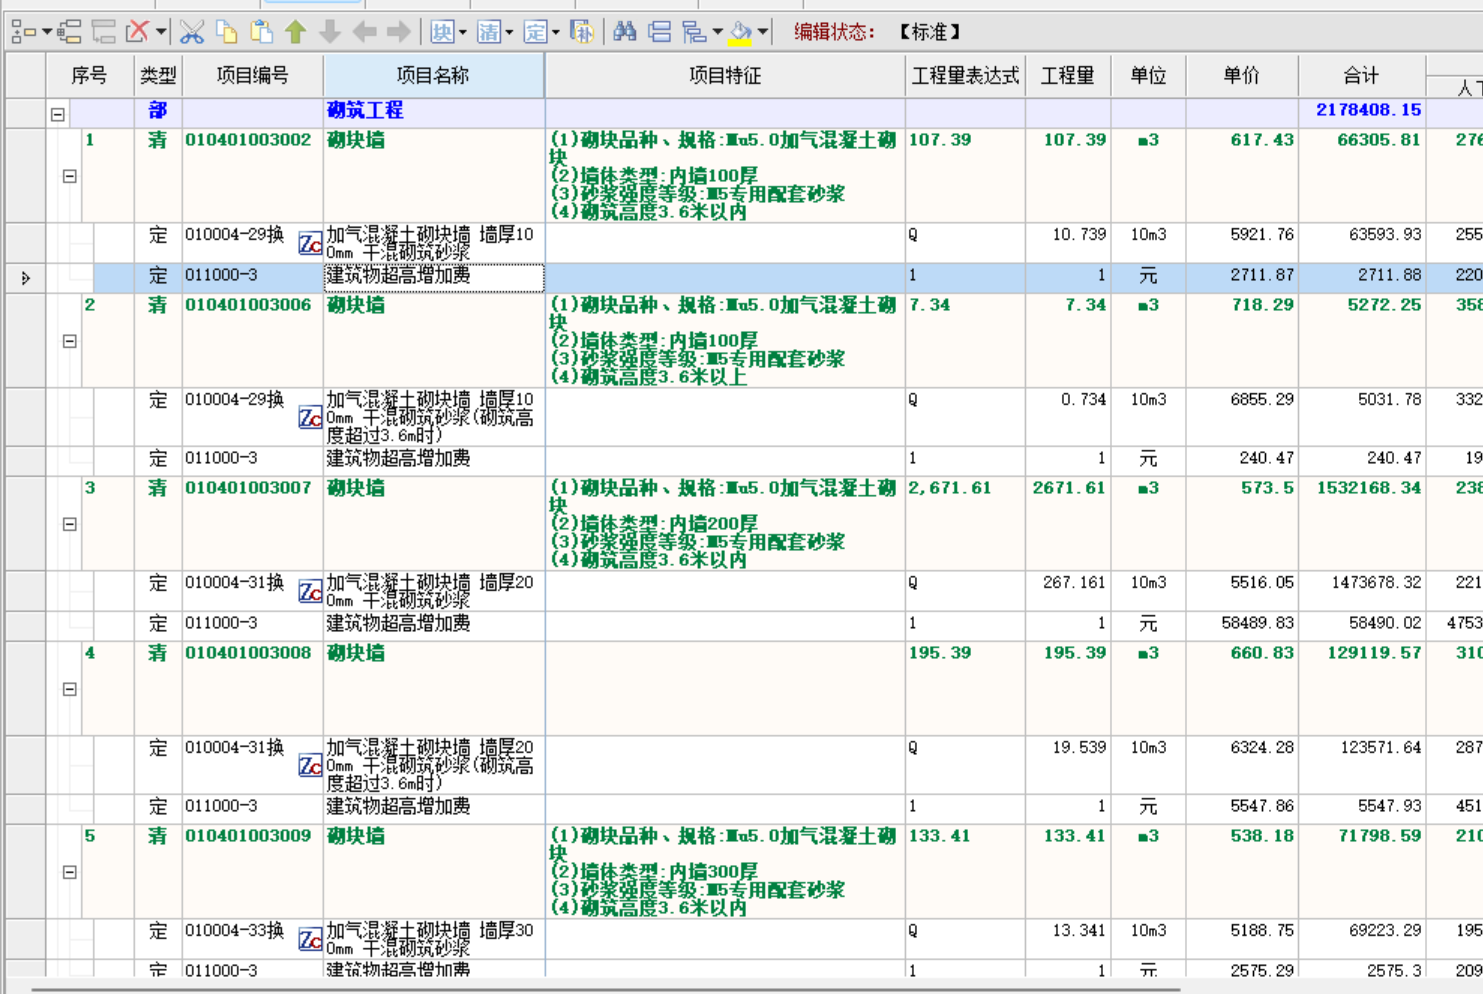
Task: Select item code 010401003002
Action: tap(248, 140)
